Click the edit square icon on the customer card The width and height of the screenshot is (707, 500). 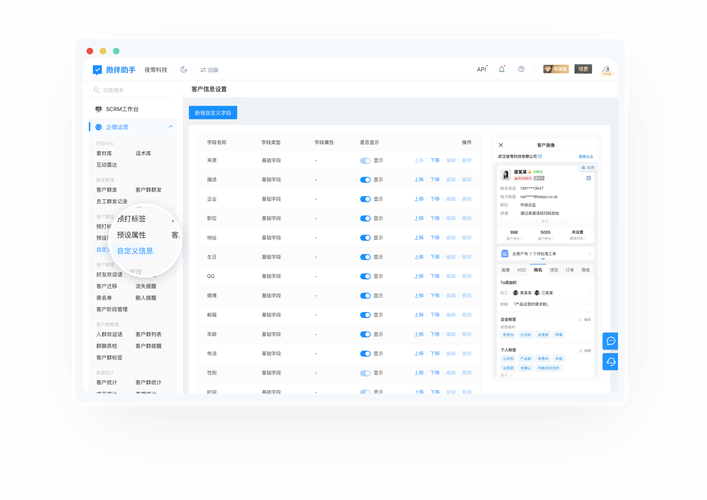point(588,179)
